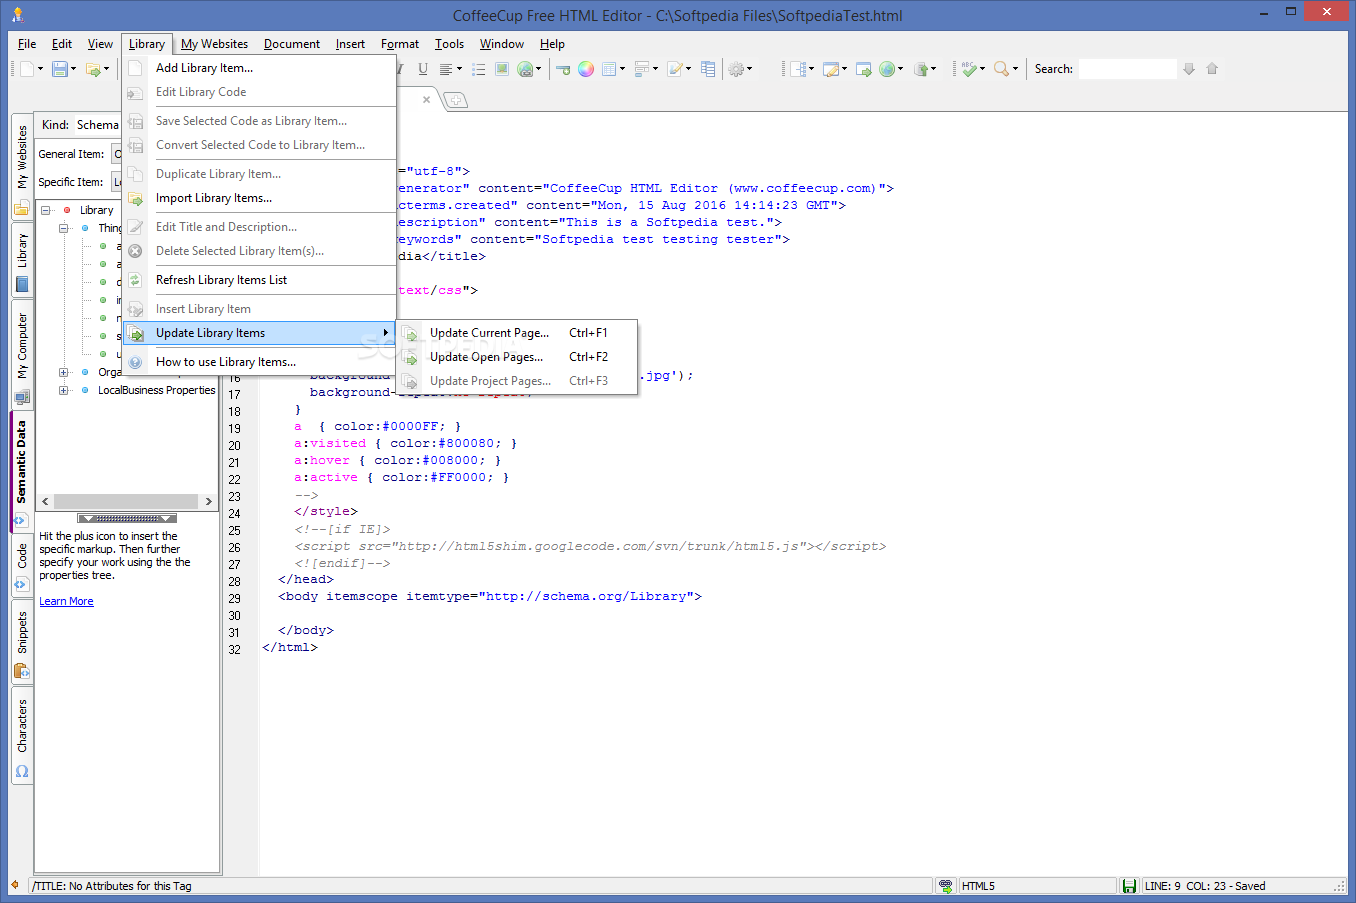The width and height of the screenshot is (1356, 903).
Task: Click the Import Library Items folder icon
Action: click(135, 198)
